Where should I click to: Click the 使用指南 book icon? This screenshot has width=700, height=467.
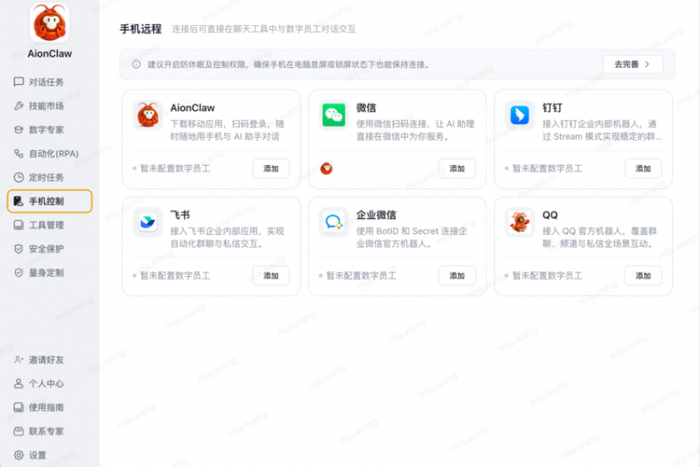[x=18, y=407]
